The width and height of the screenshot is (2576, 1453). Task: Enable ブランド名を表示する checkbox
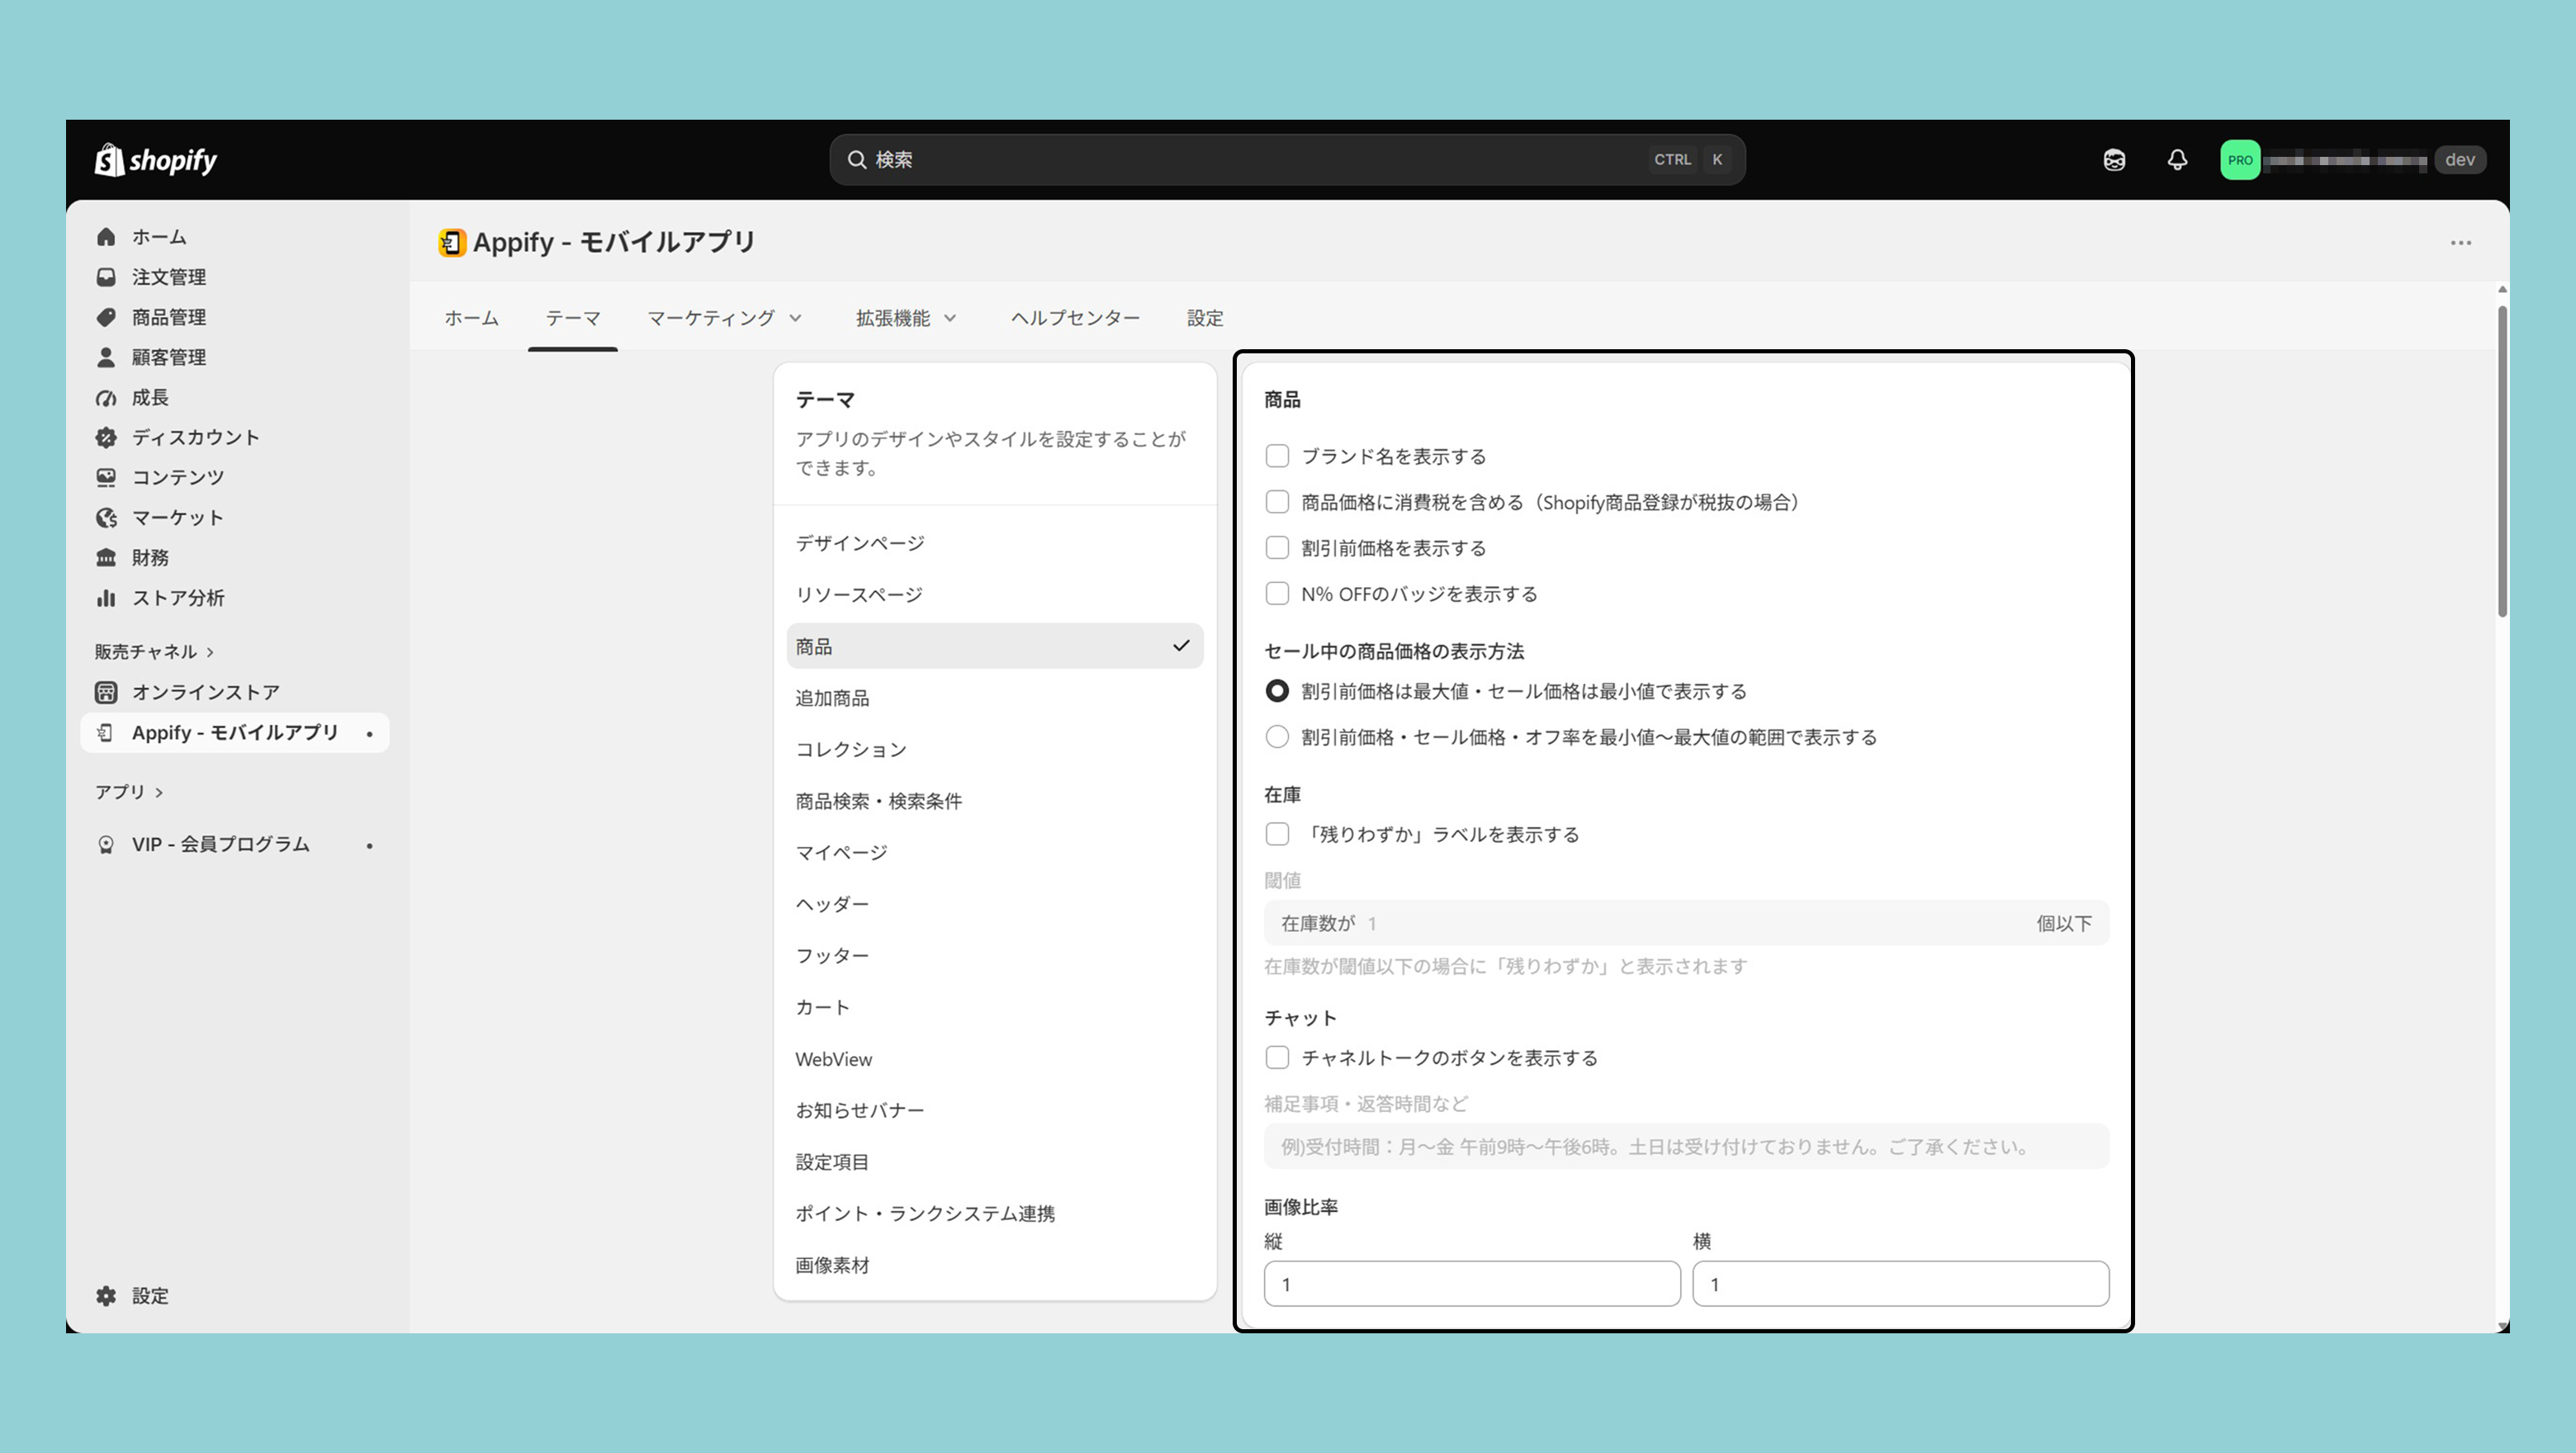1277,456
